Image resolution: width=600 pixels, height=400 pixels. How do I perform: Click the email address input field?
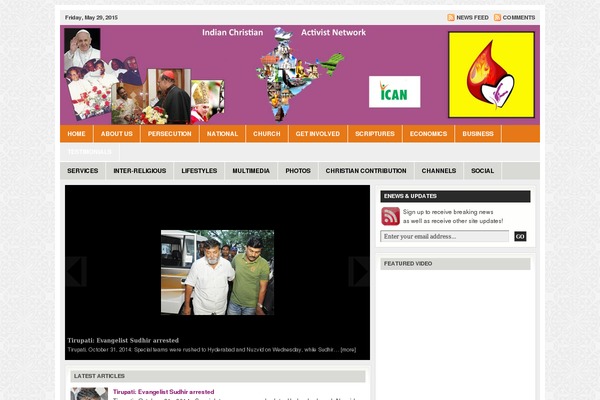(445, 236)
